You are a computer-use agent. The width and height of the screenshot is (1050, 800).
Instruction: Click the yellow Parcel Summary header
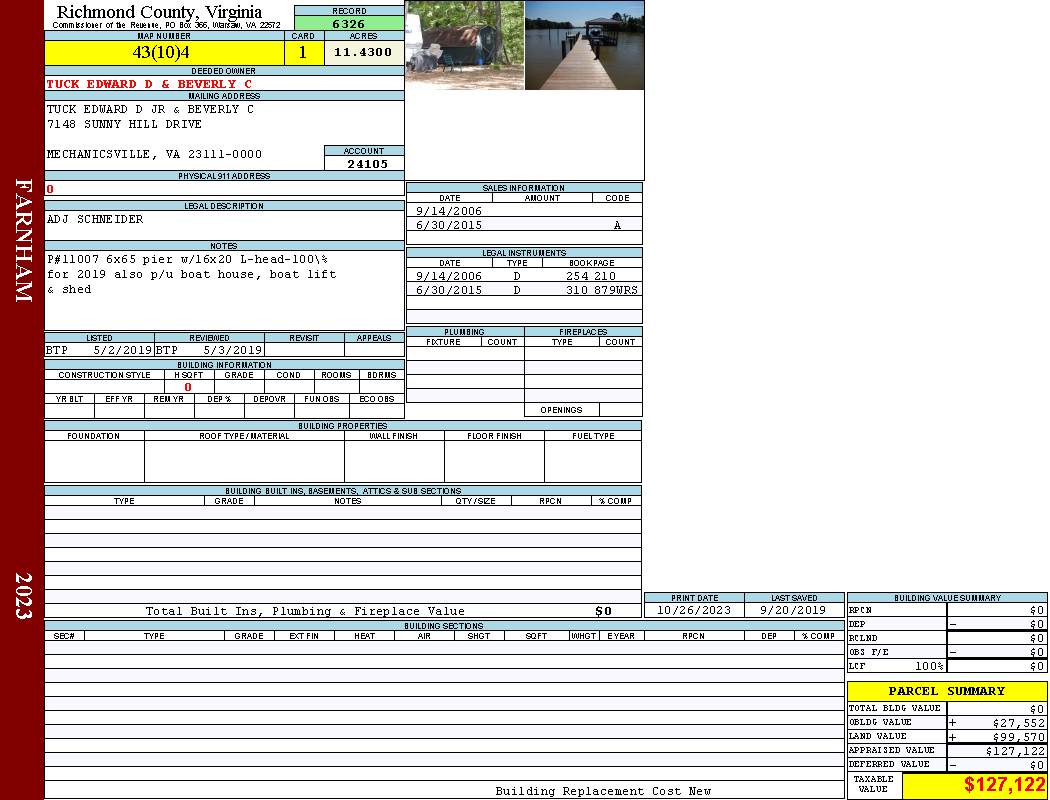(946, 691)
